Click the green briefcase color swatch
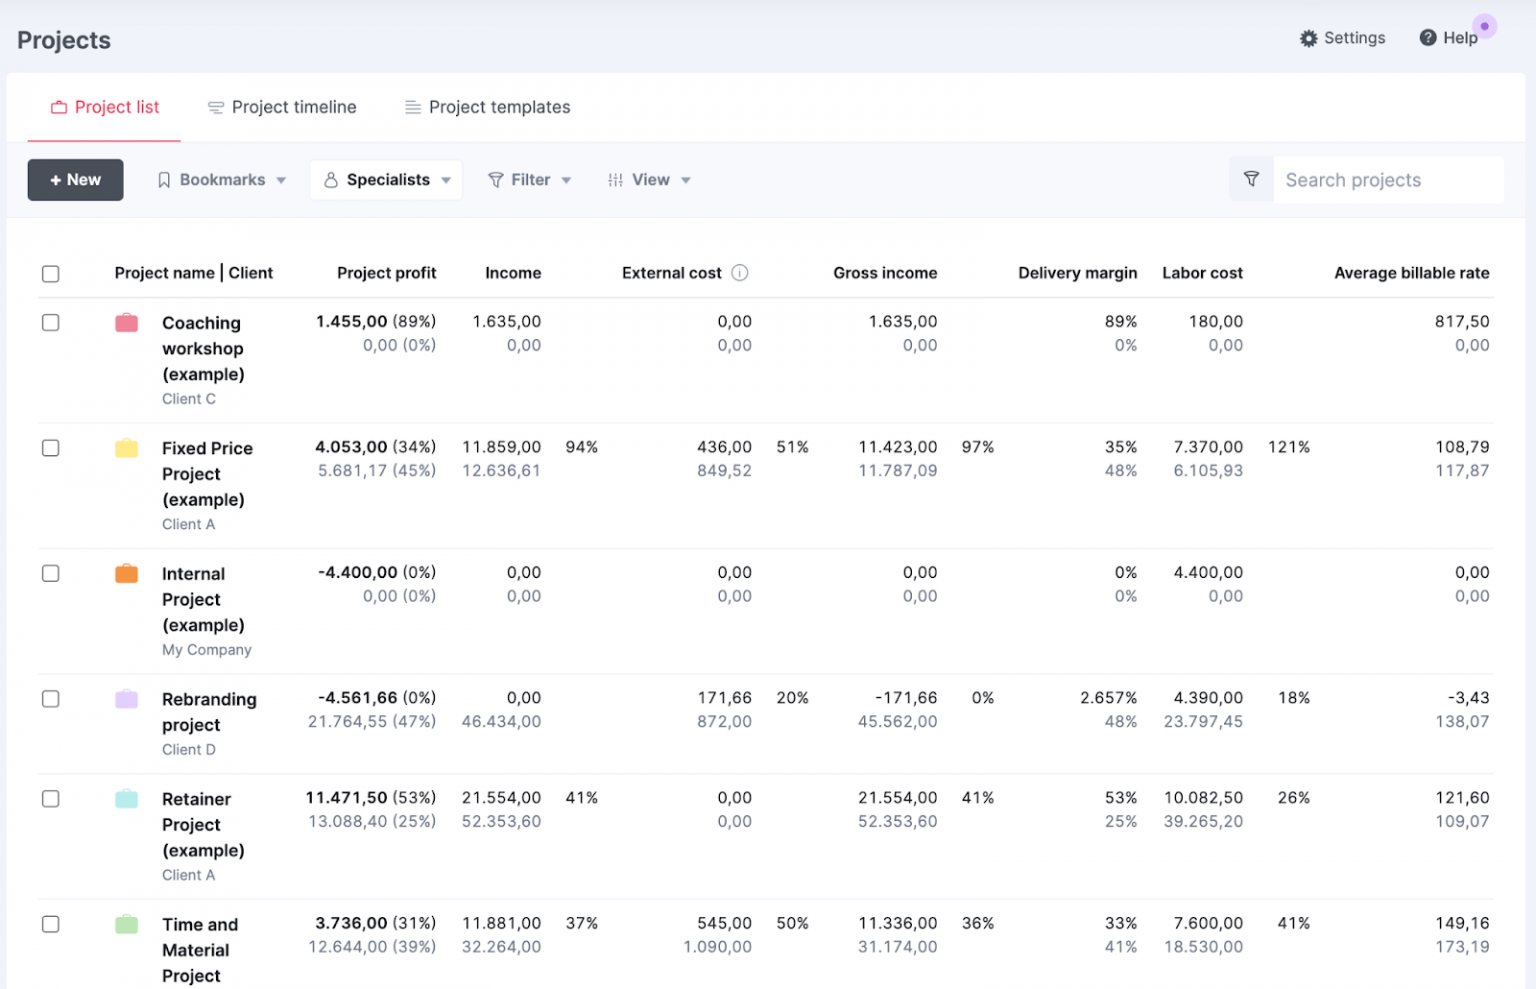Viewport: 1536px width, 989px height. tap(126, 924)
